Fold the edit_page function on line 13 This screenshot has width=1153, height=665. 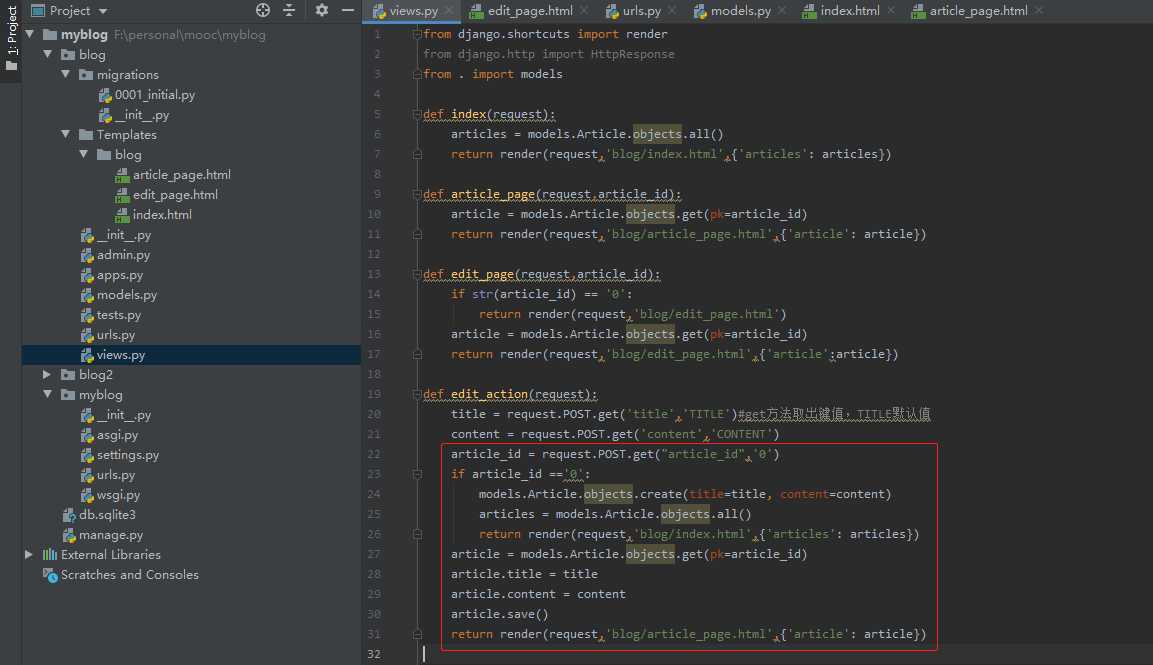pyautogui.click(x=417, y=274)
